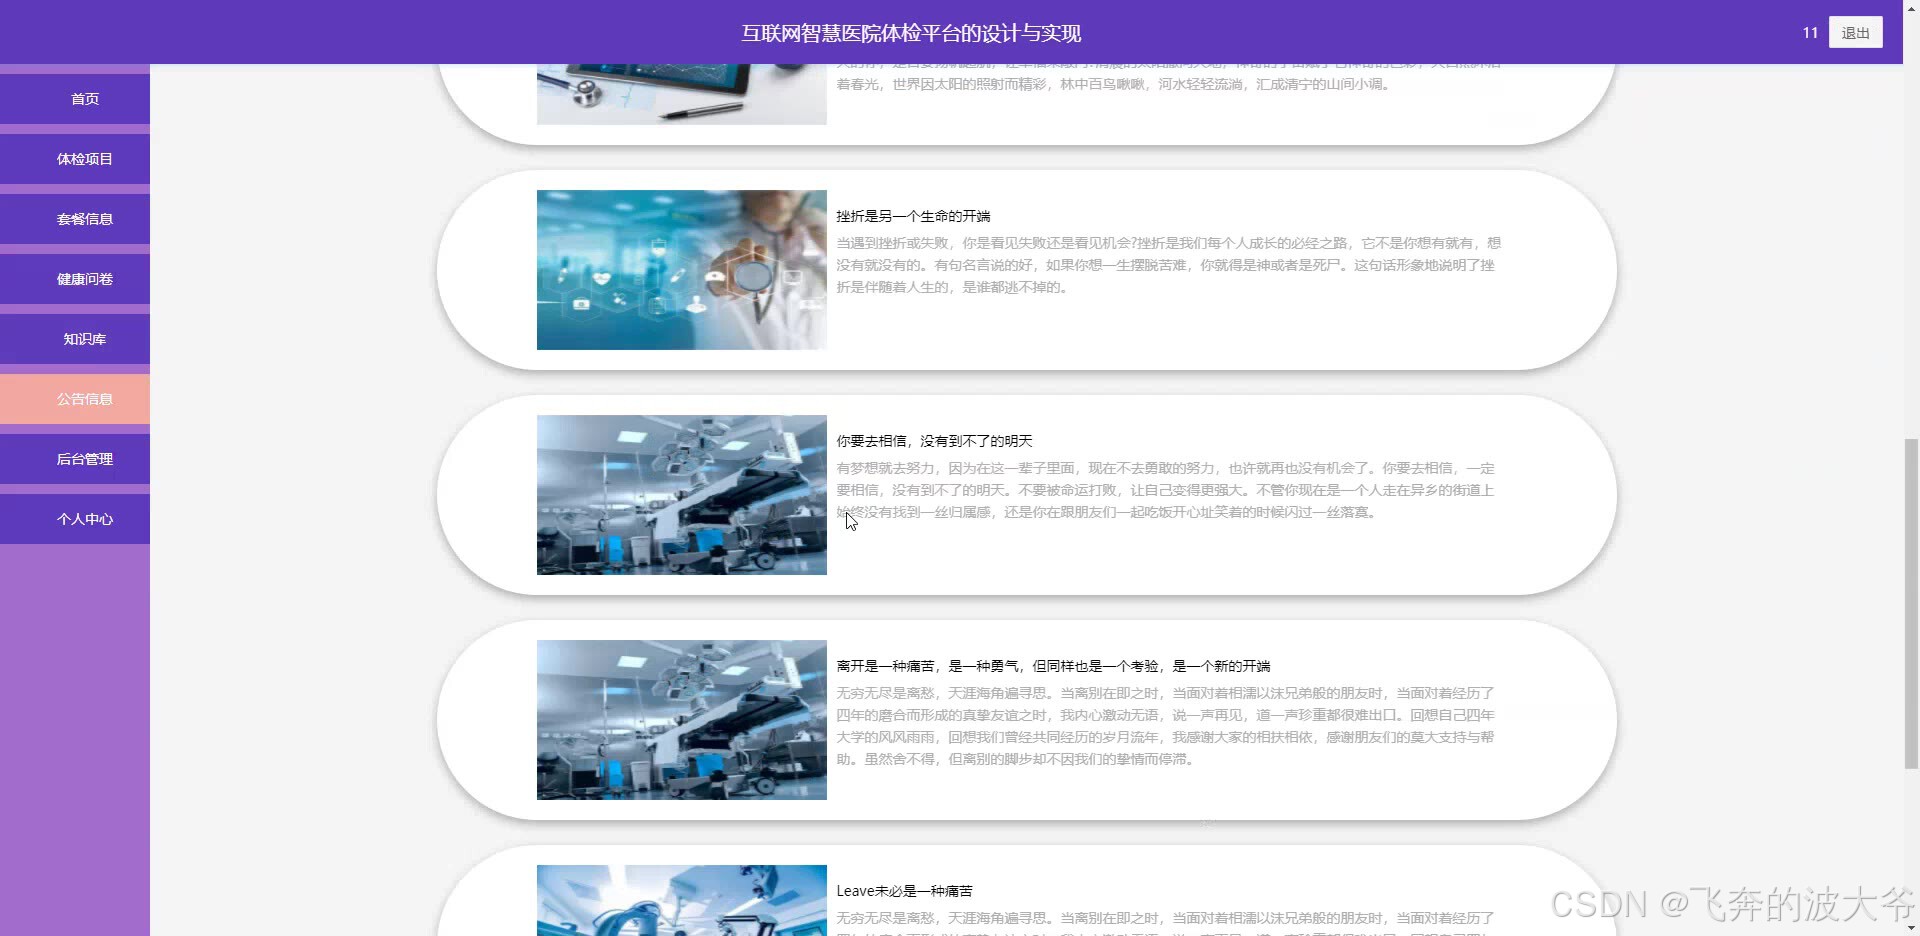Image resolution: width=1920 pixels, height=936 pixels.
Task: Click the page vertical scrollbar thumb
Action: (1911, 603)
